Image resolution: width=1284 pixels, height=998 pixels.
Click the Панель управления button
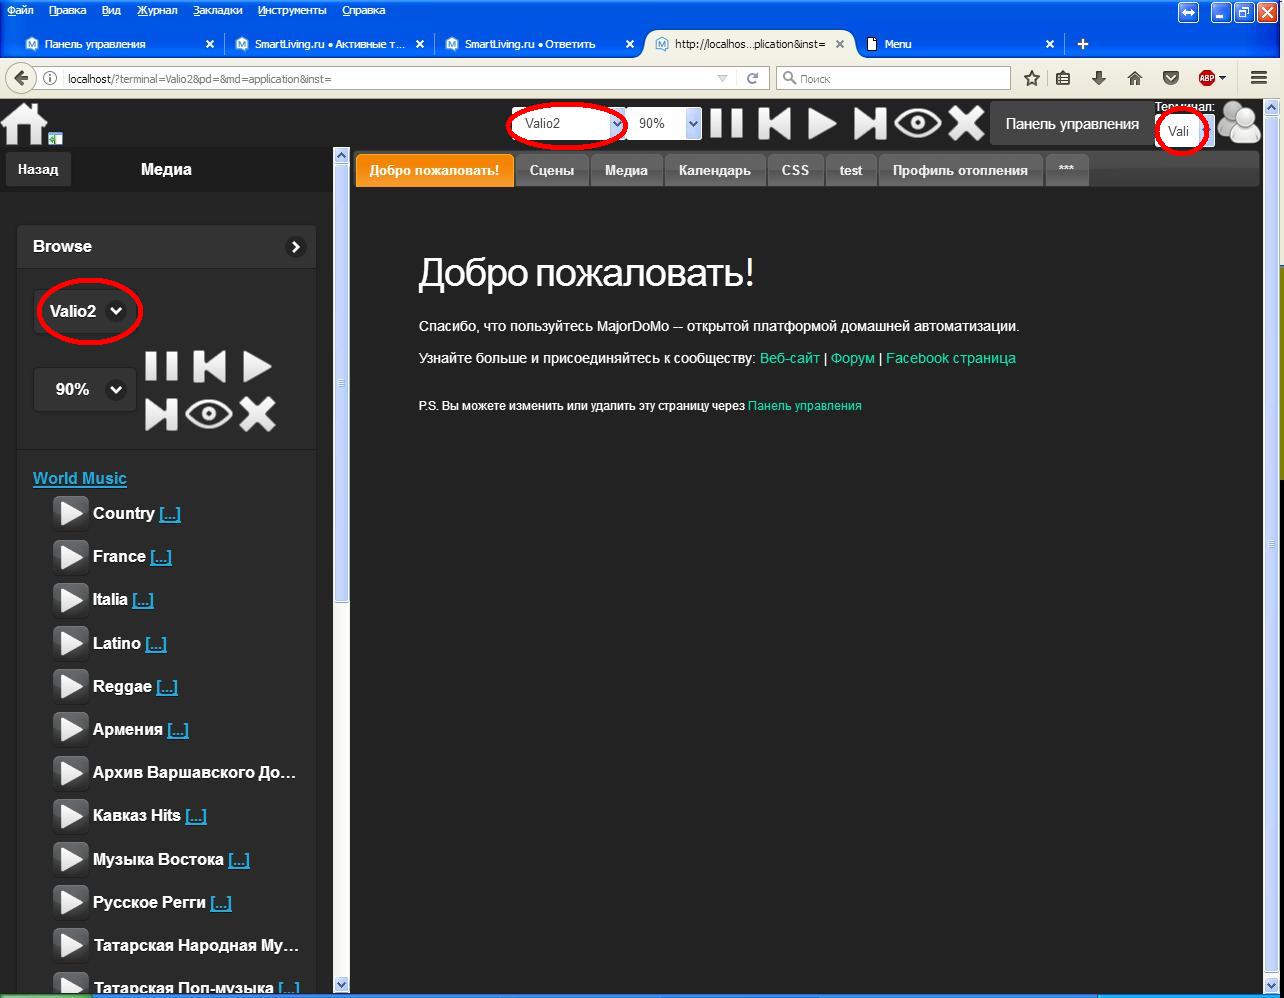pos(1071,124)
